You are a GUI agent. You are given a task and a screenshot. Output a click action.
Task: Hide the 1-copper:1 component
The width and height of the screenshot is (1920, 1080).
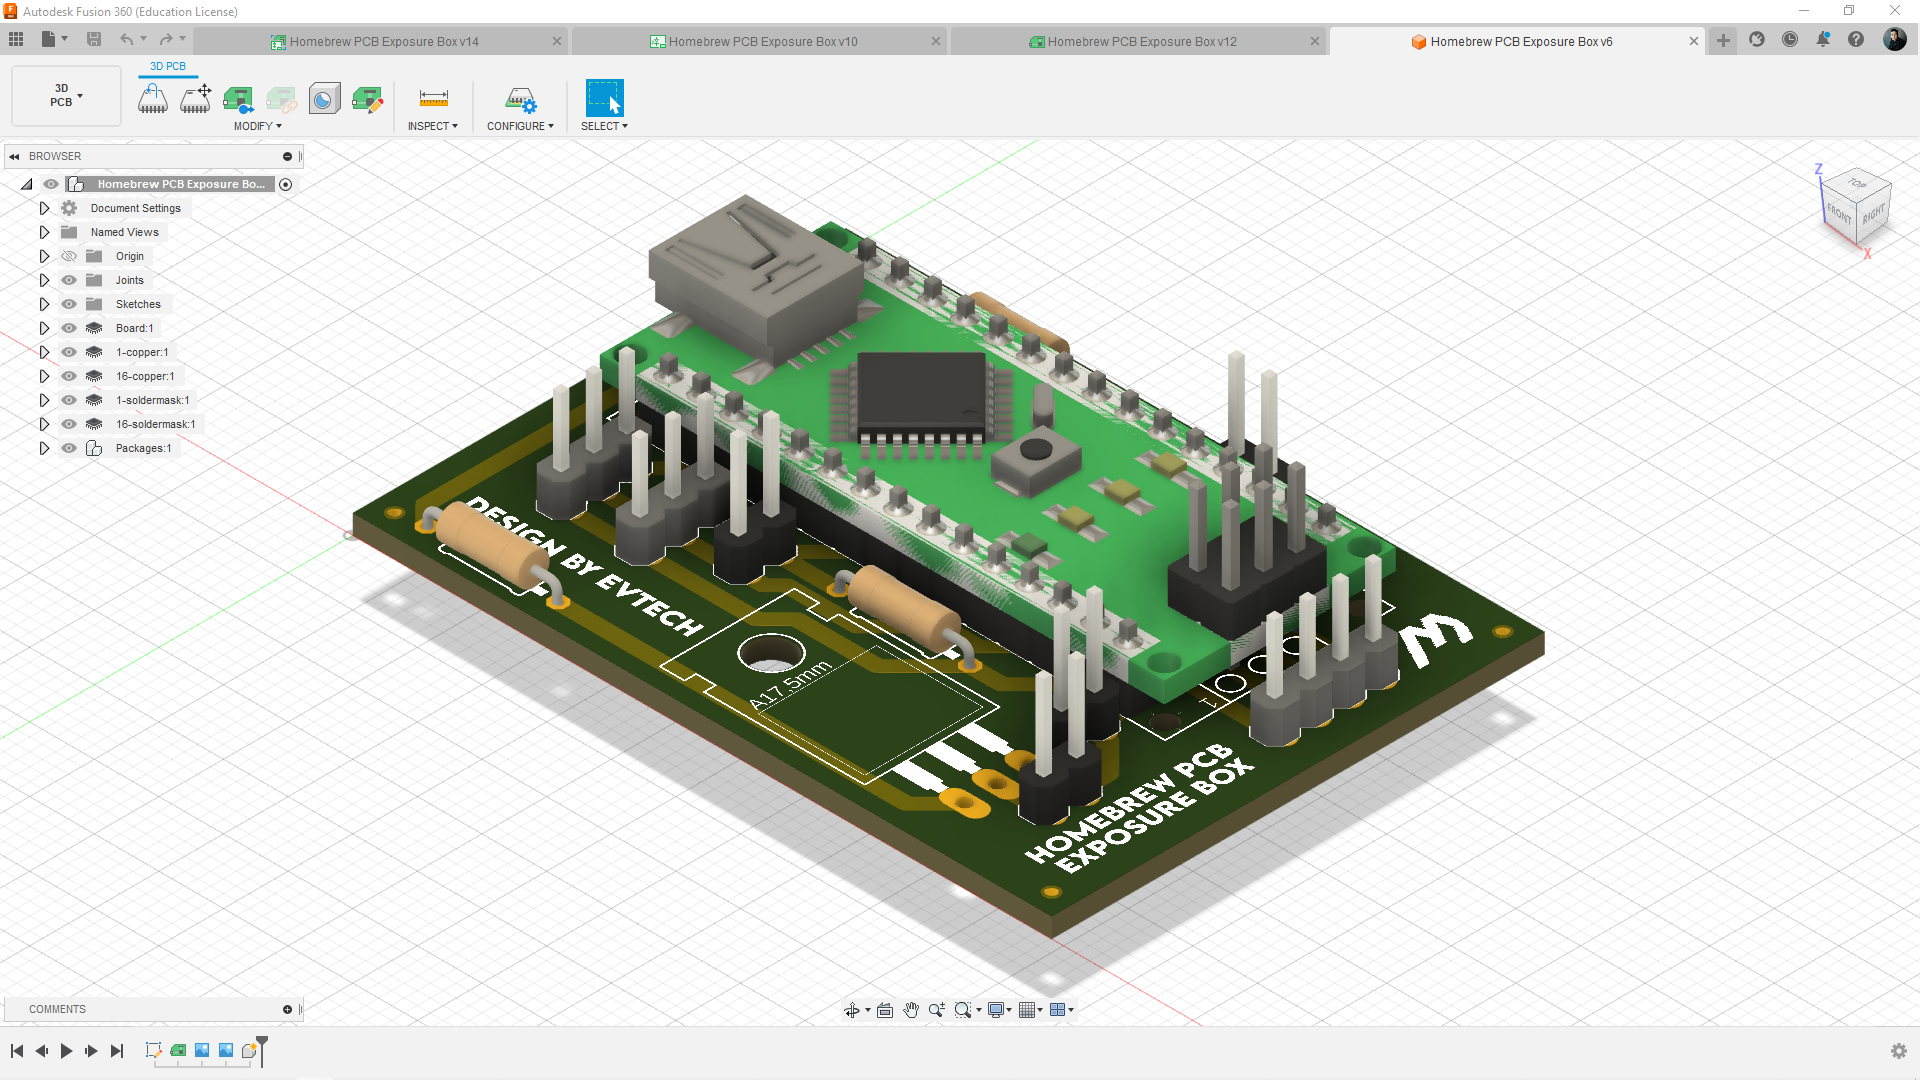69,352
